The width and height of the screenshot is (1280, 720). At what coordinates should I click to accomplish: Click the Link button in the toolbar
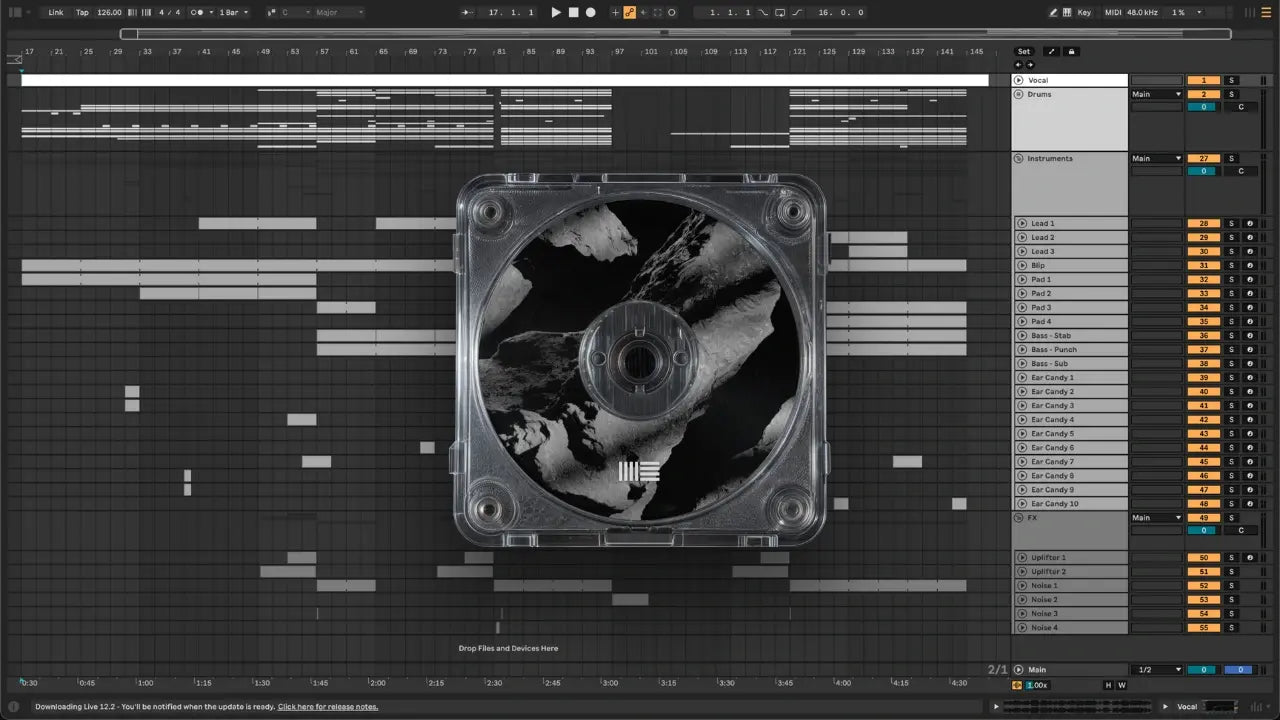pyautogui.click(x=56, y=12)
